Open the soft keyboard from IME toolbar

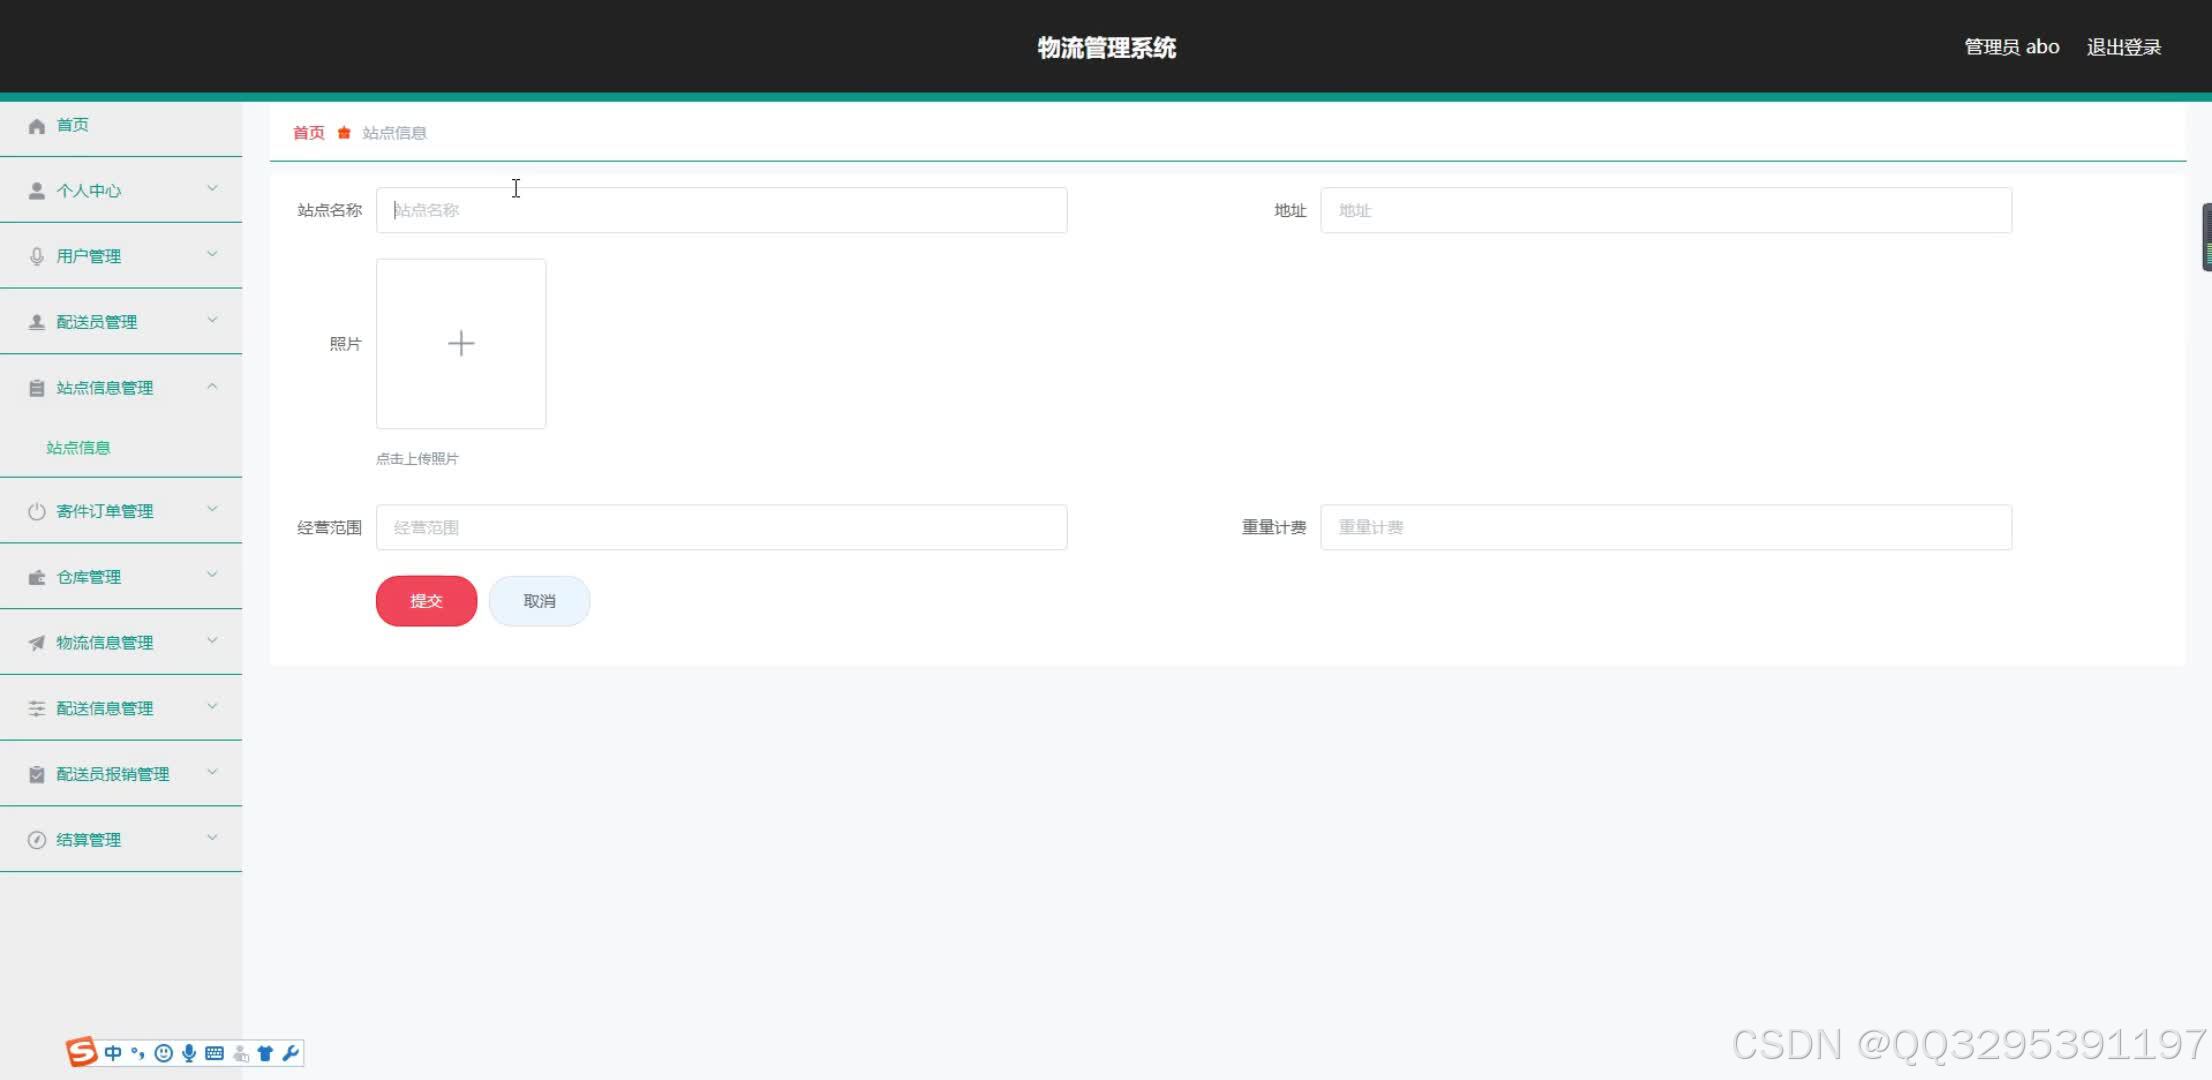pos(214,1053)
